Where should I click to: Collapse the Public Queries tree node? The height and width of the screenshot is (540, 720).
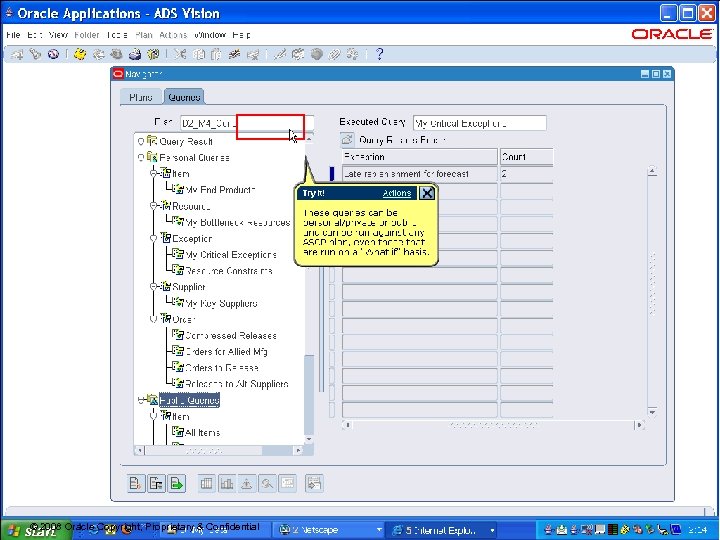coord(141,400)
